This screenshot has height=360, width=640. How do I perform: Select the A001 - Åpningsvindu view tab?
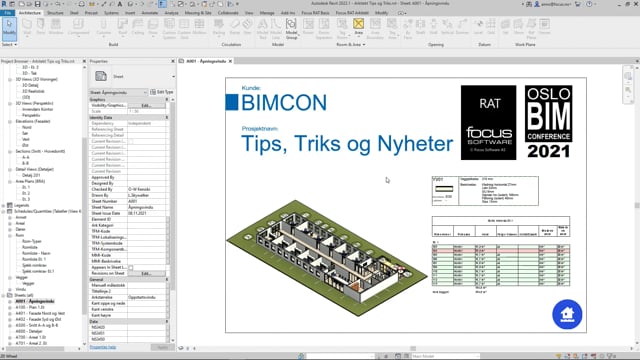pyautogui.click(x=206, y=61)
